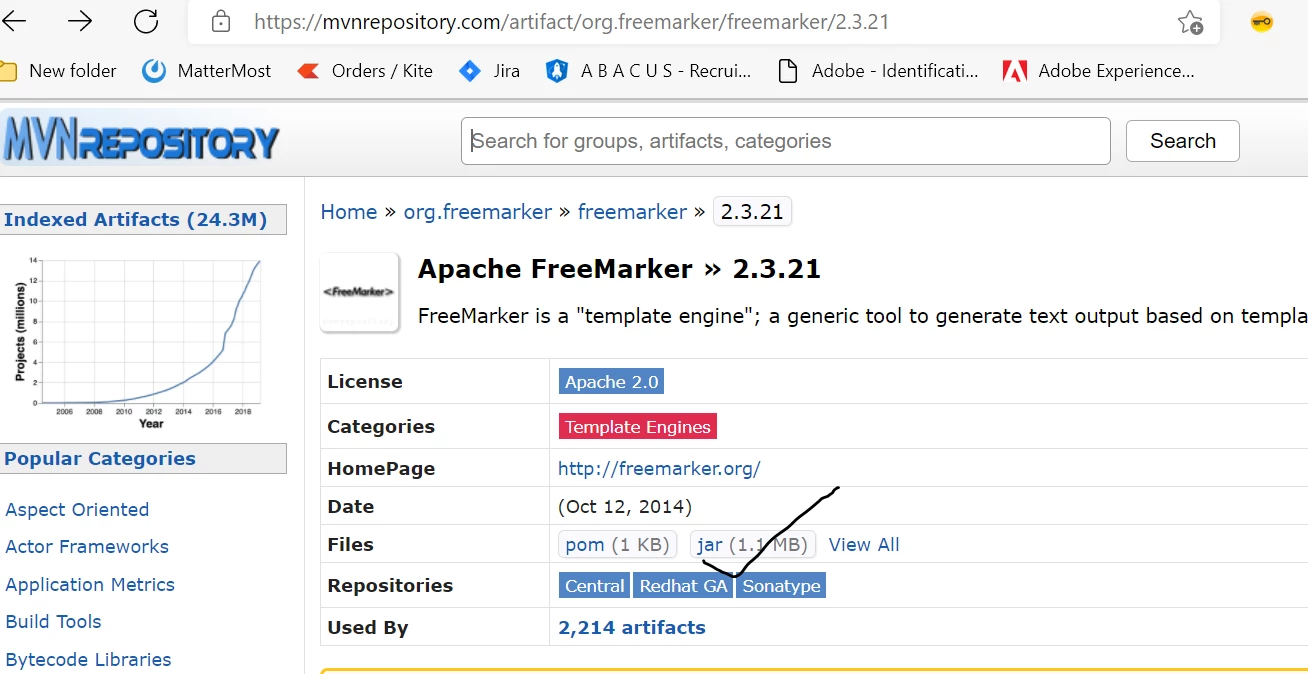This screenshot has height=674, width=1308.
Task: Open the ABACUS Recruit bookmark
Action: point(648,71)
